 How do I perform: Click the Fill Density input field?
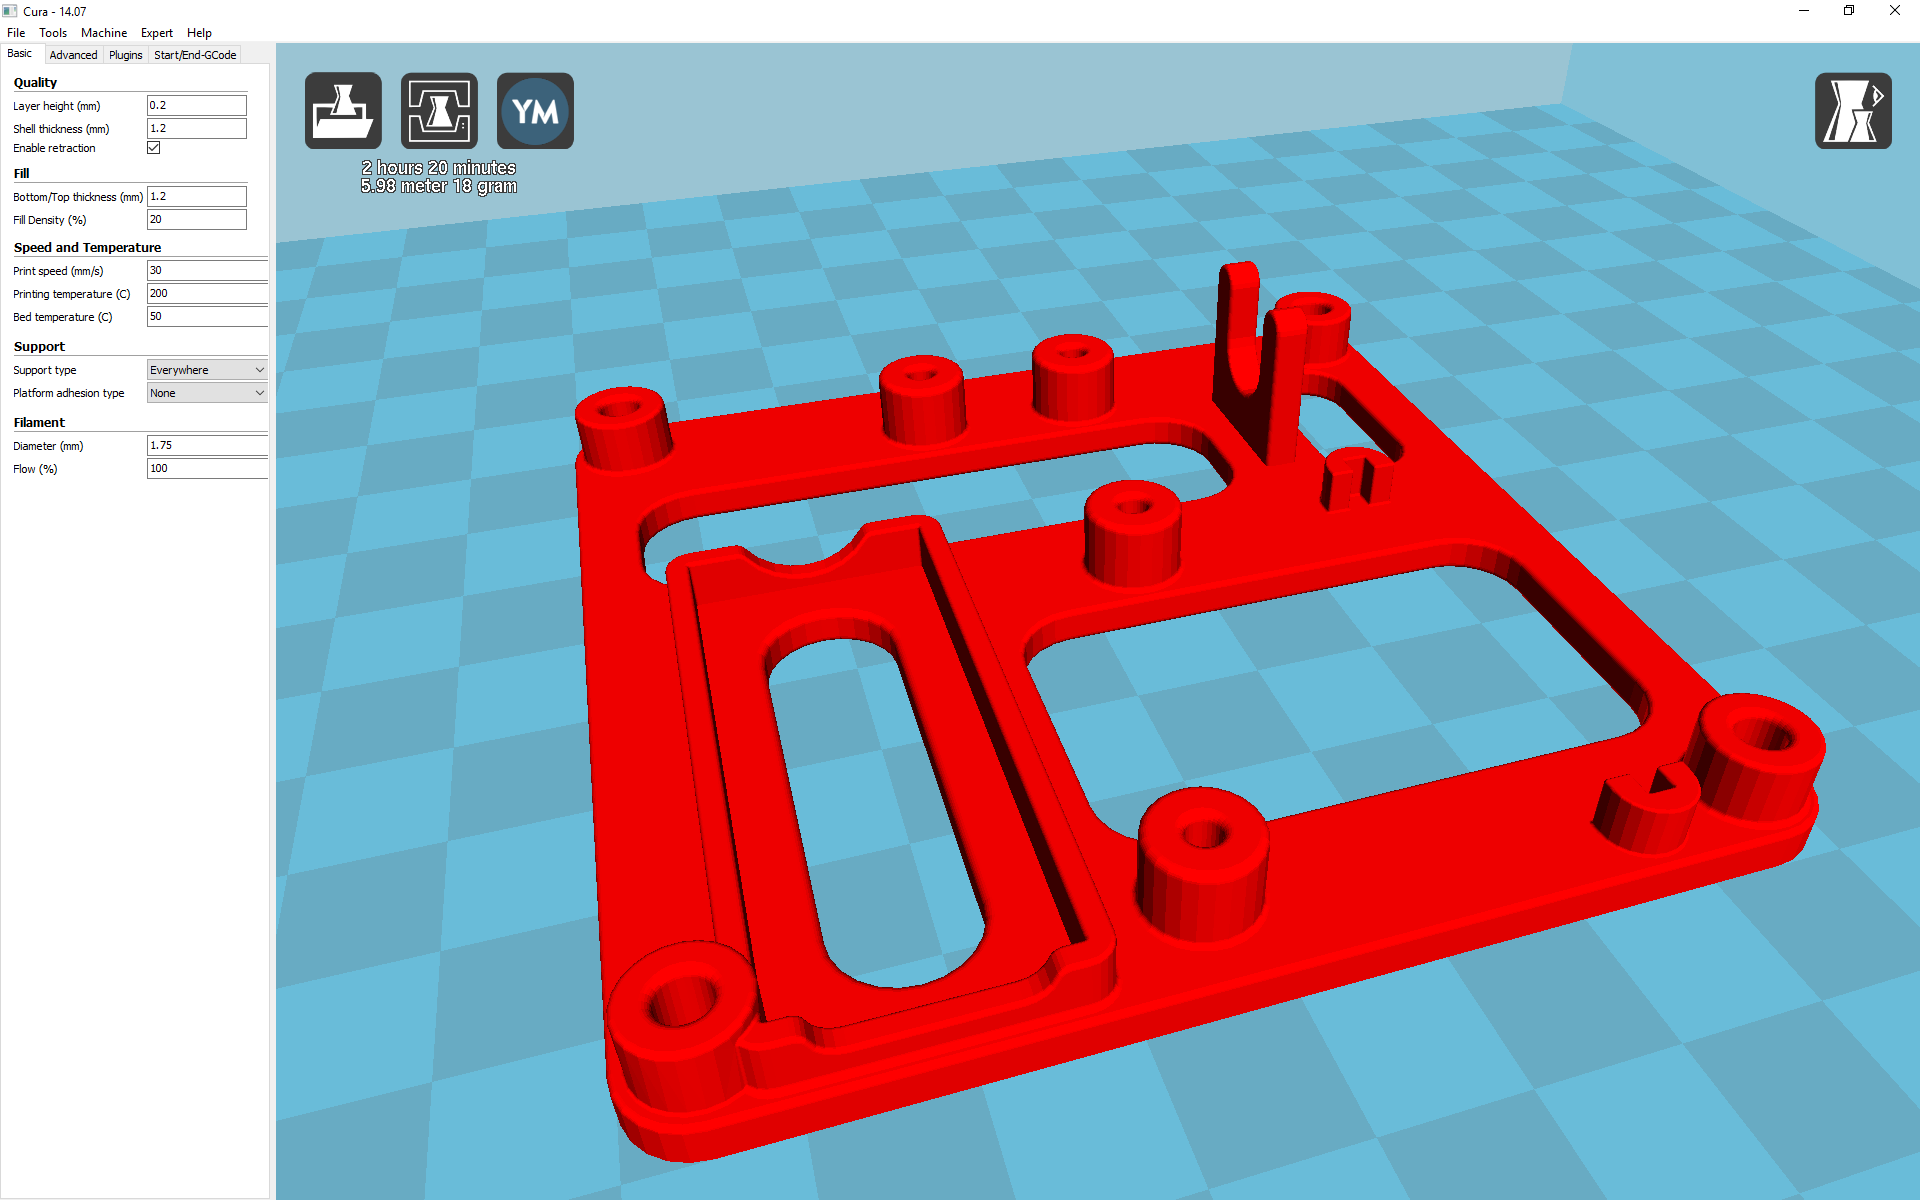[x=196, y=220]
